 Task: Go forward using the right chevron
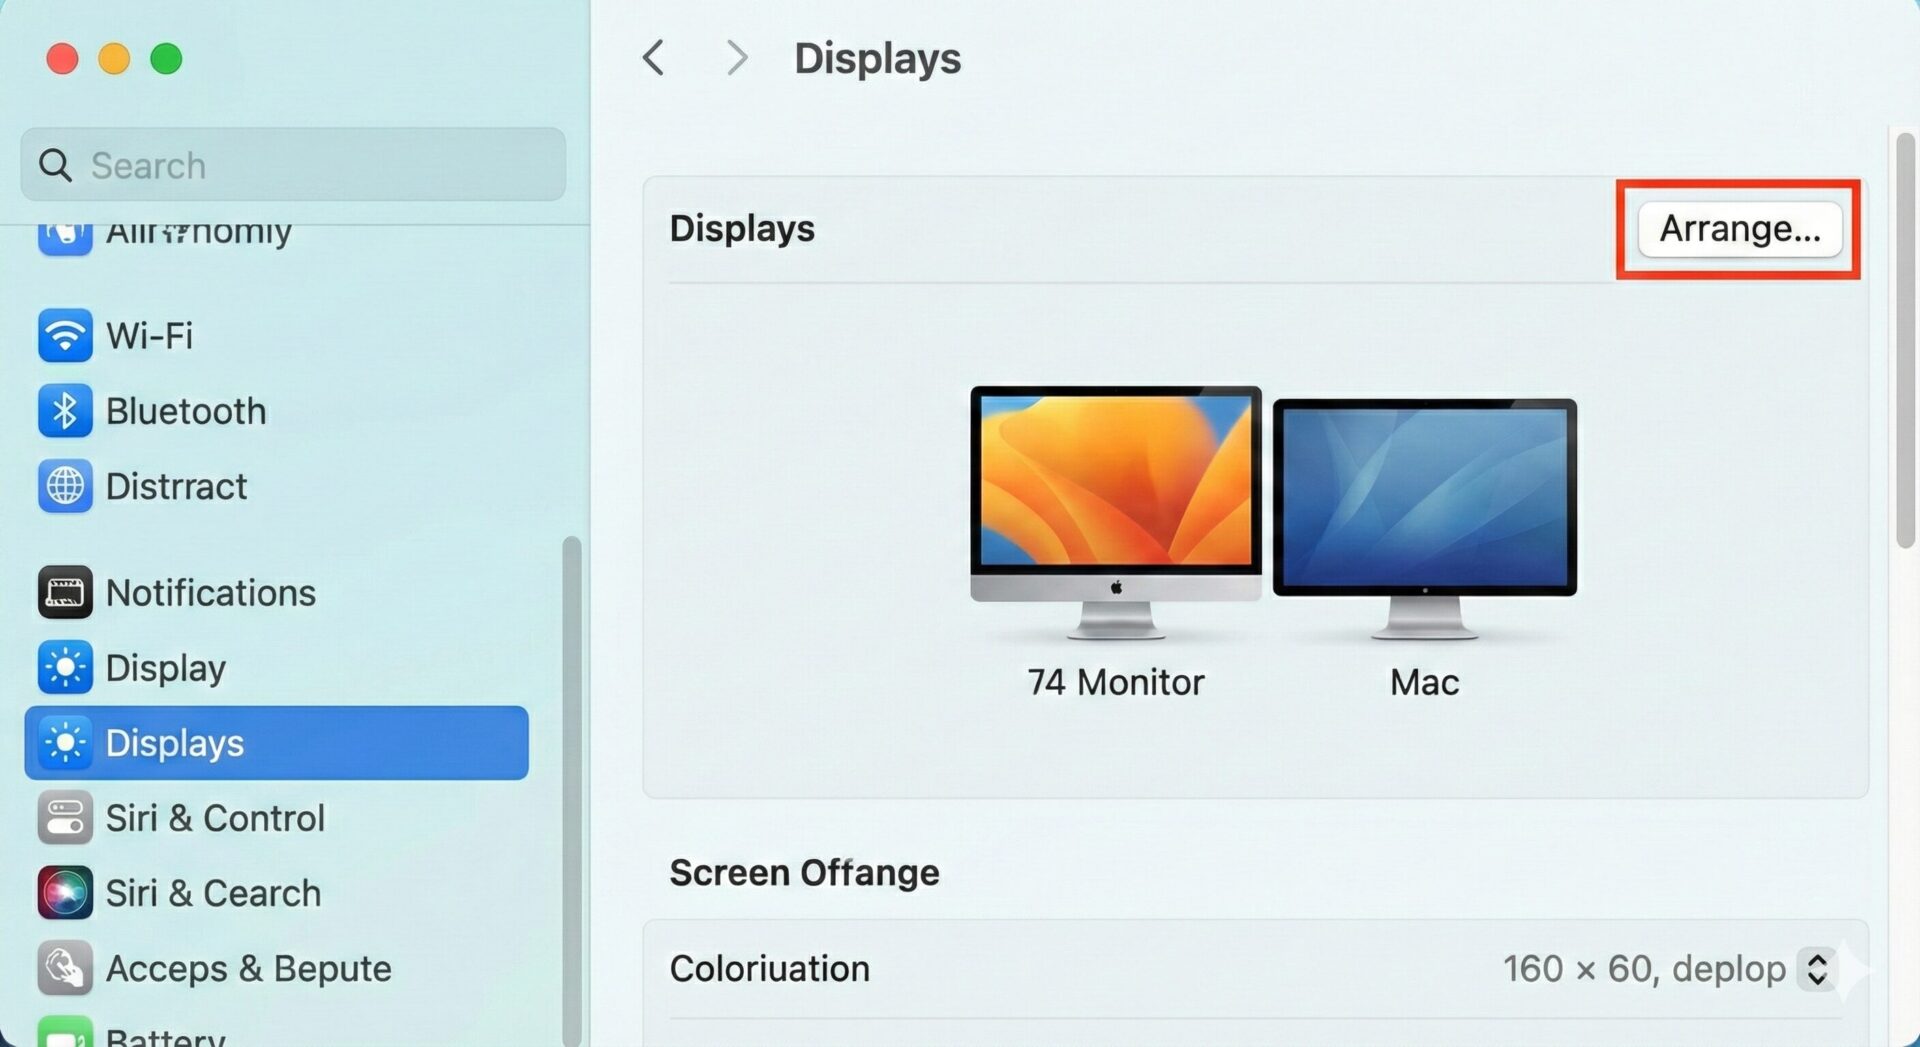[x=737, y=58]
